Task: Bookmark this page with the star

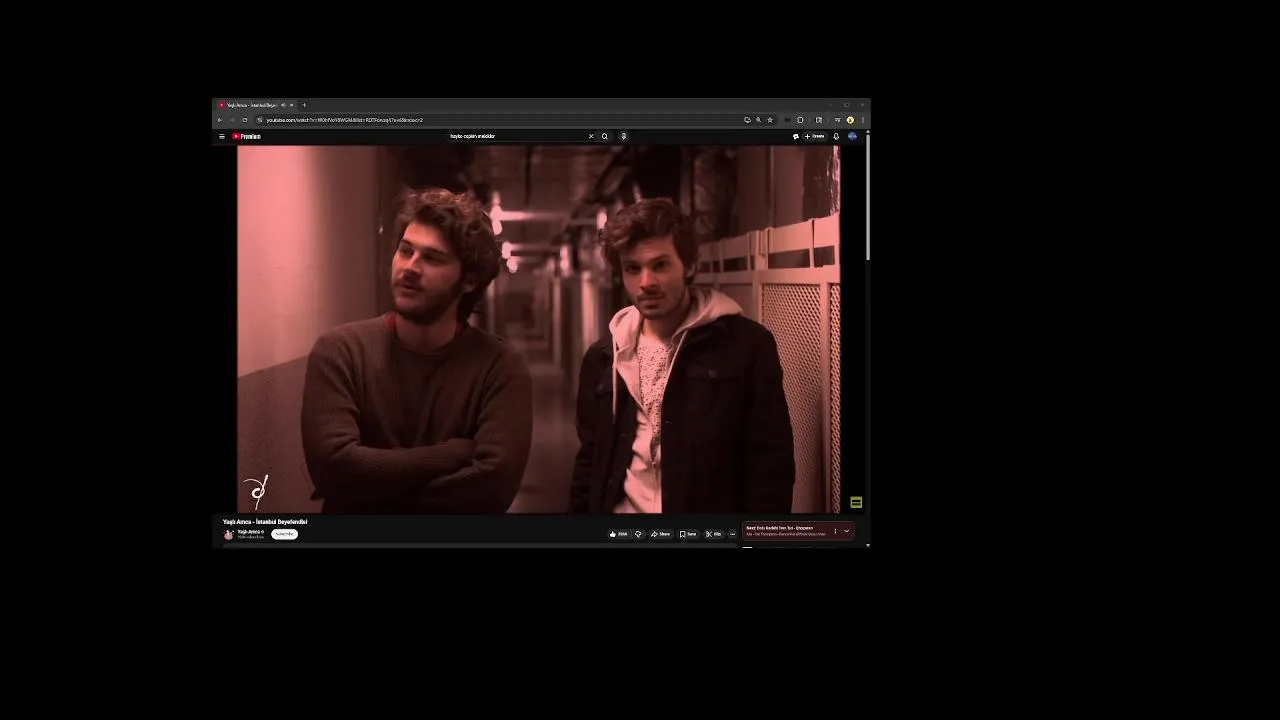Action: 770,120
